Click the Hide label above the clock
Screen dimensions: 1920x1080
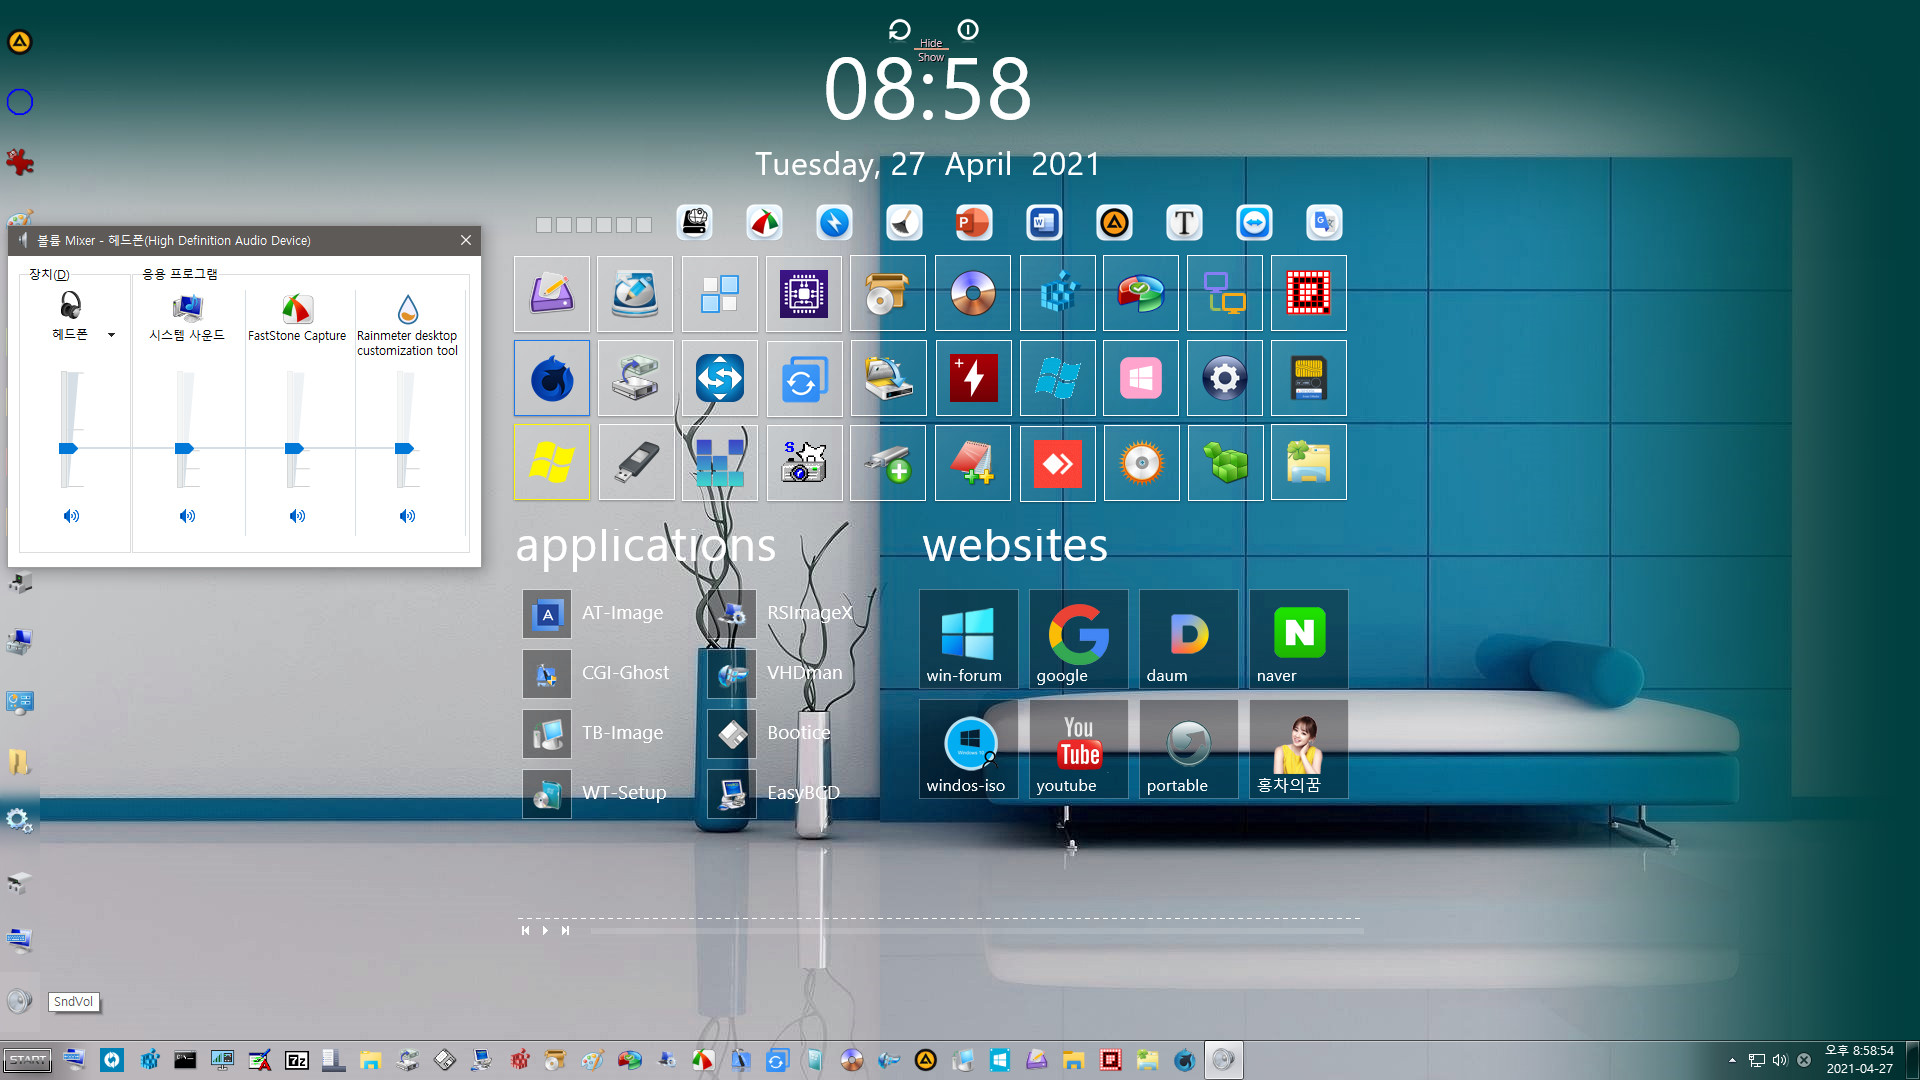[x=931, y=43]
